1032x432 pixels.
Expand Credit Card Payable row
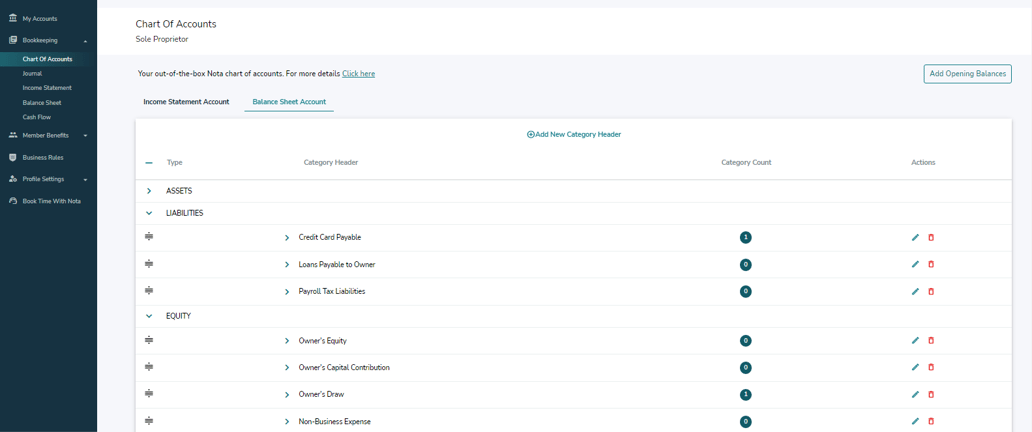click(287, 238)
